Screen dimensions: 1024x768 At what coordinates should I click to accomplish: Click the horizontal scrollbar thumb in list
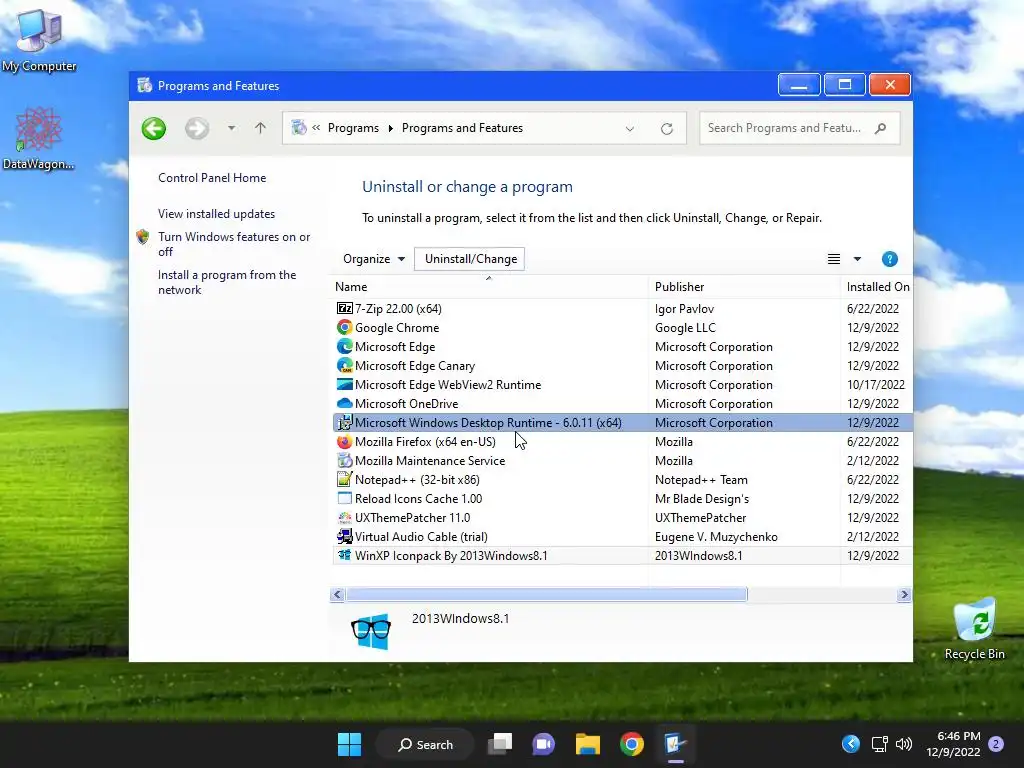(x=546, y=594)
